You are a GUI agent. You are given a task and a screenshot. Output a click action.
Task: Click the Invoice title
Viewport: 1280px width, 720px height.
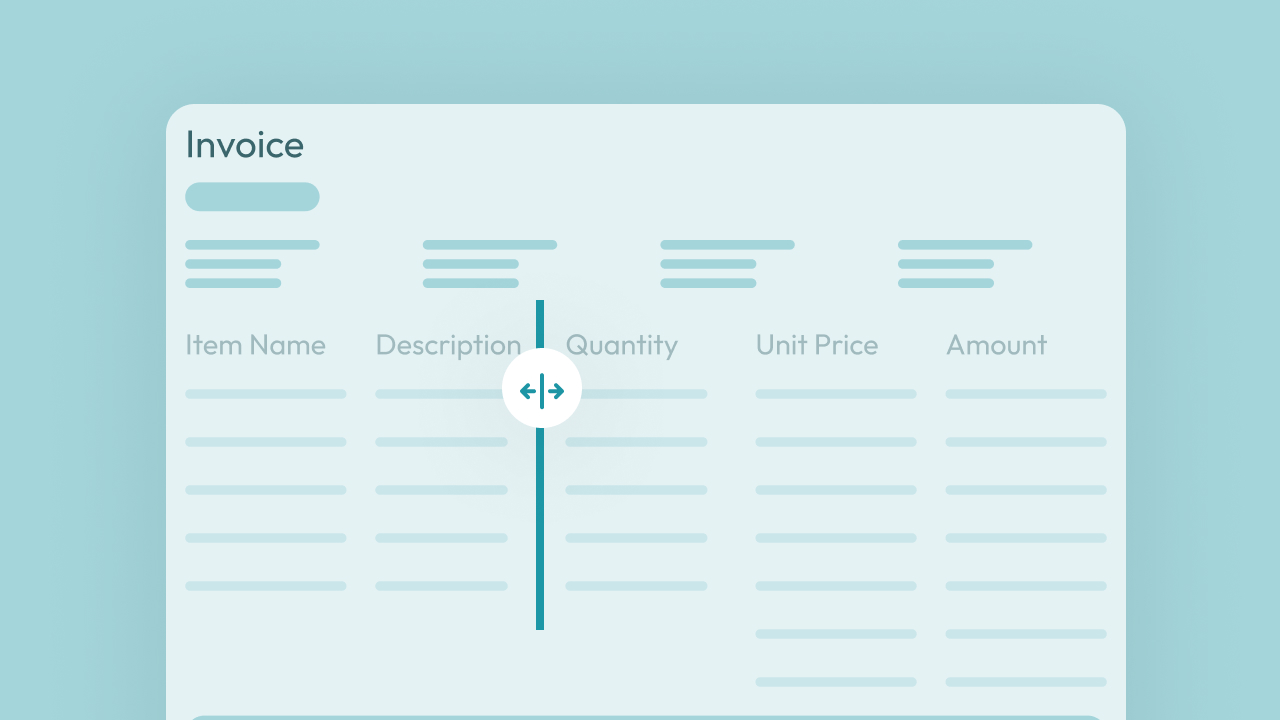point(245,145)
